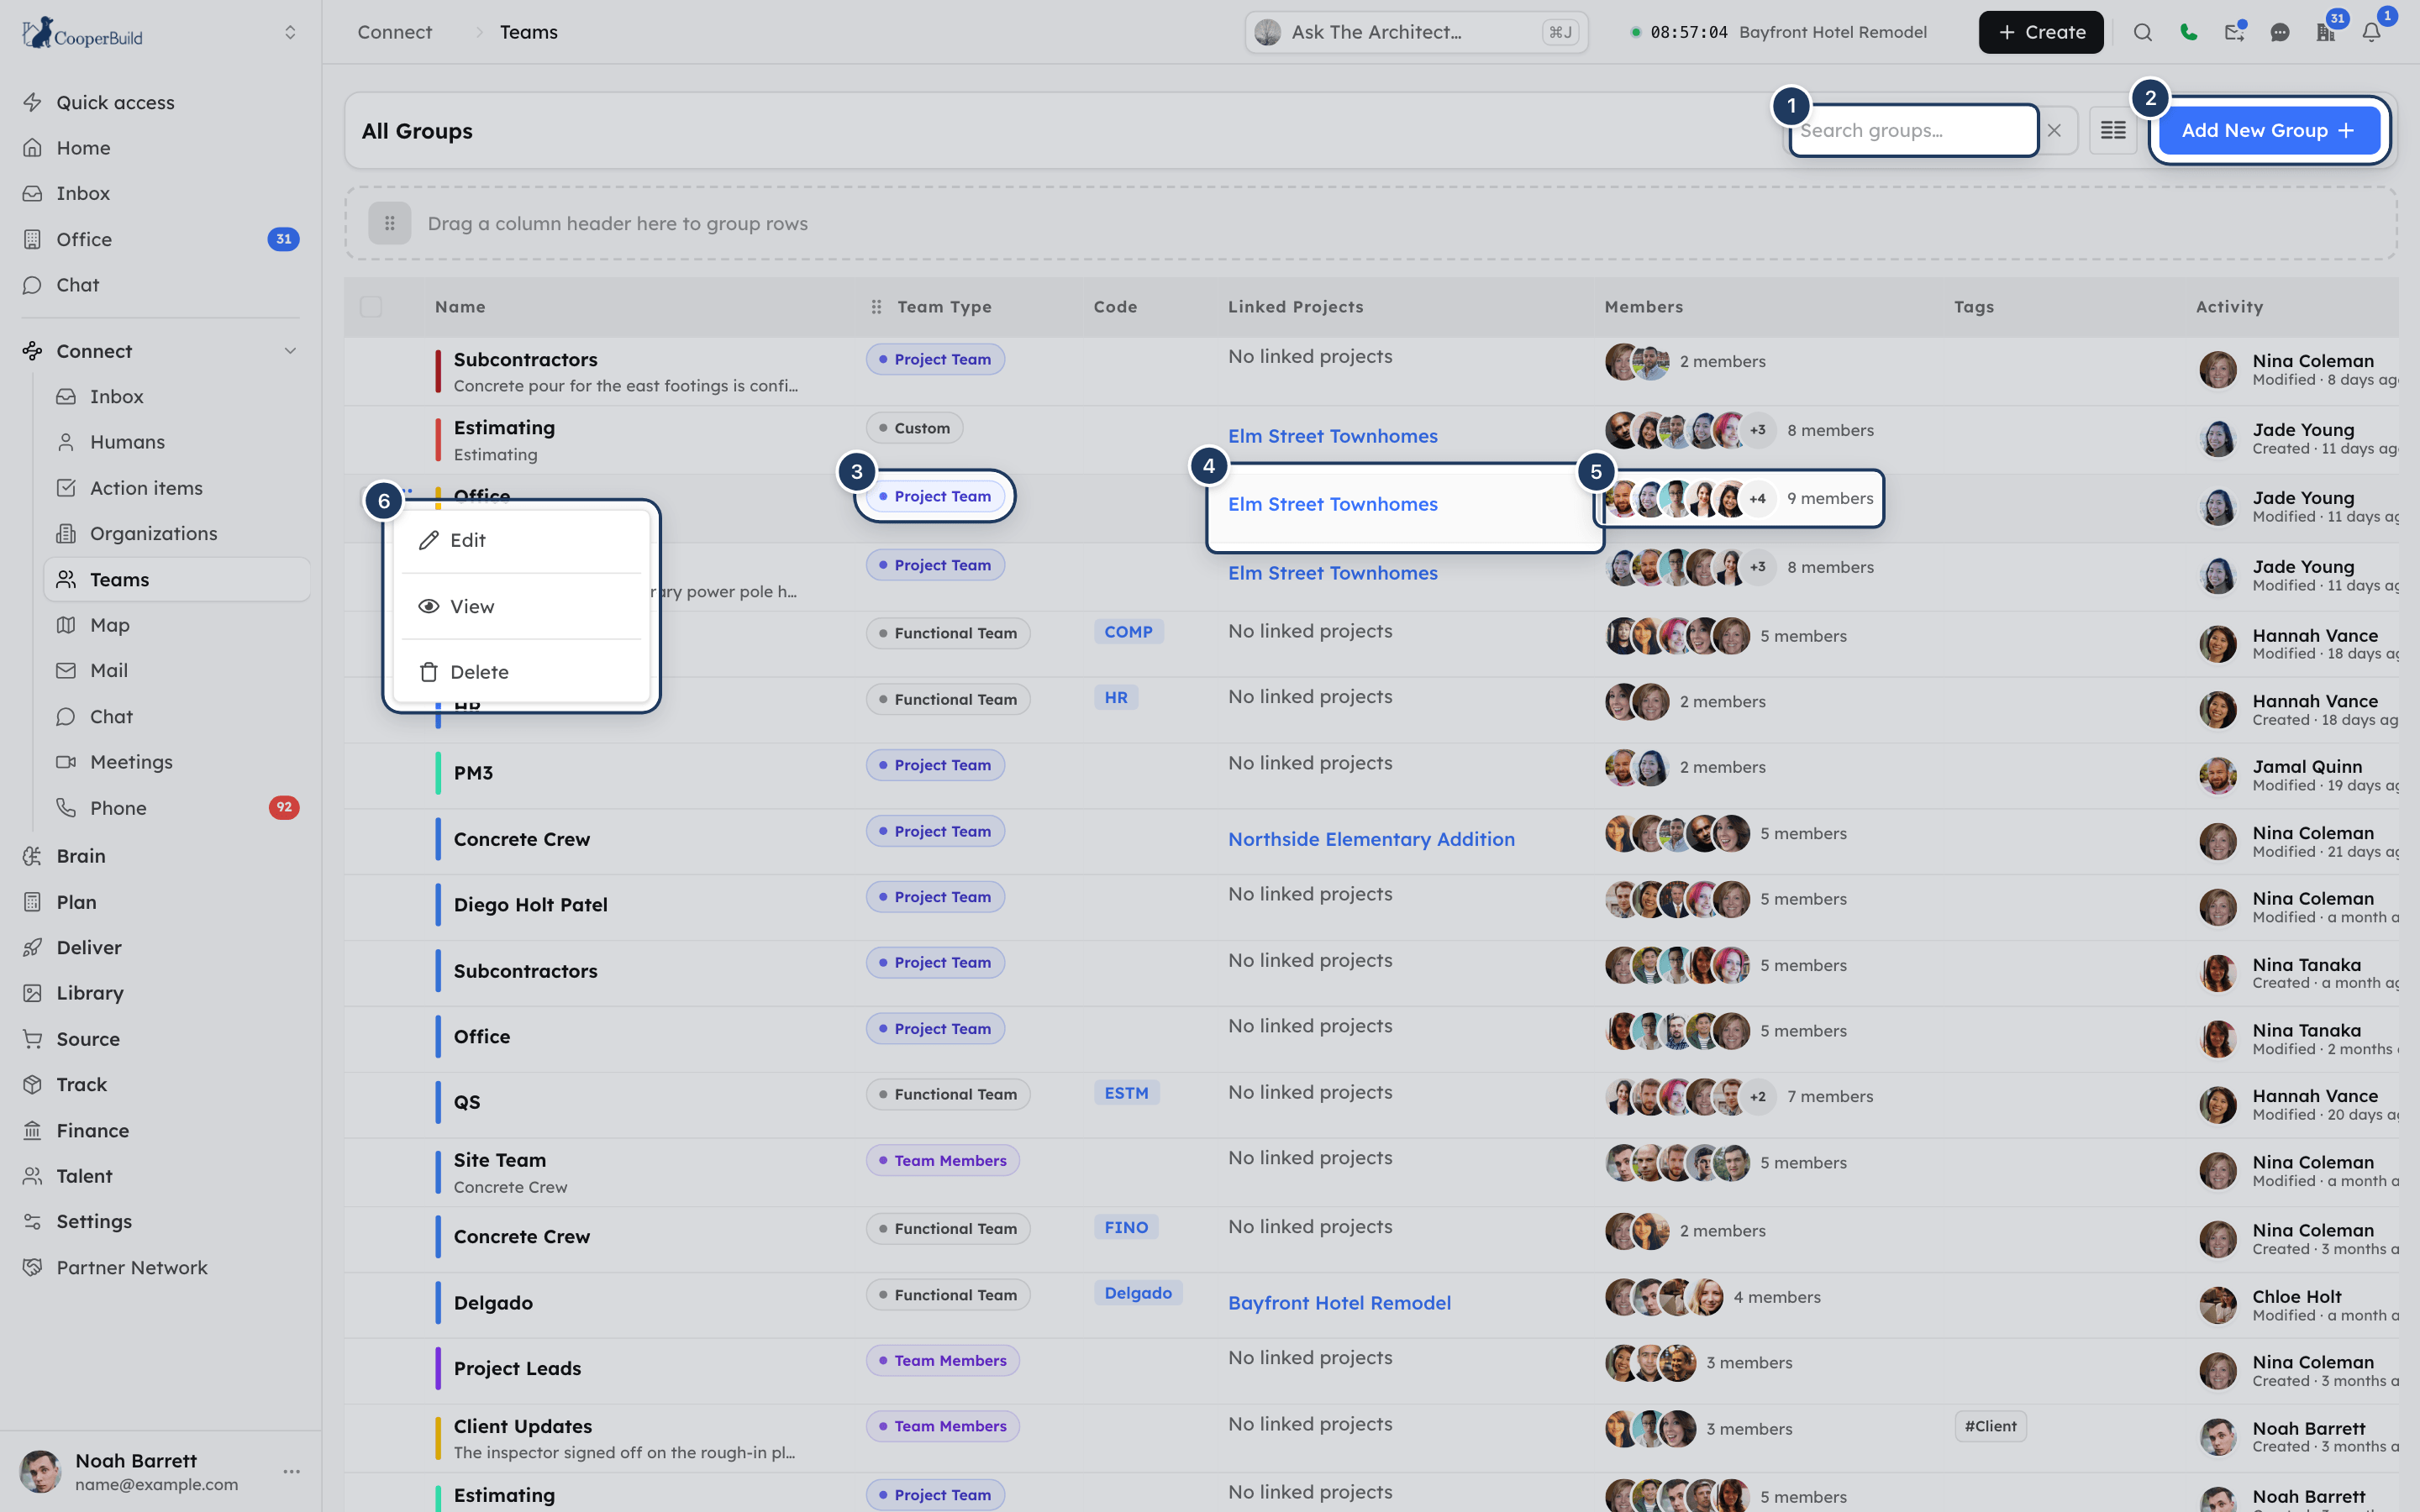Click the mail forward icon in top bar
Viewport: 2420px width, 1512px height.
pyautogui.click(x=2234, y=32)
